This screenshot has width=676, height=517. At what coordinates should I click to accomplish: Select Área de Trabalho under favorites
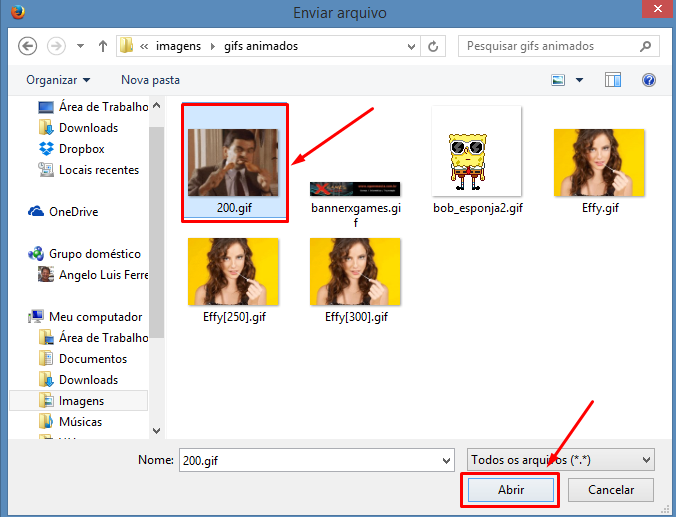click(93, 107)
